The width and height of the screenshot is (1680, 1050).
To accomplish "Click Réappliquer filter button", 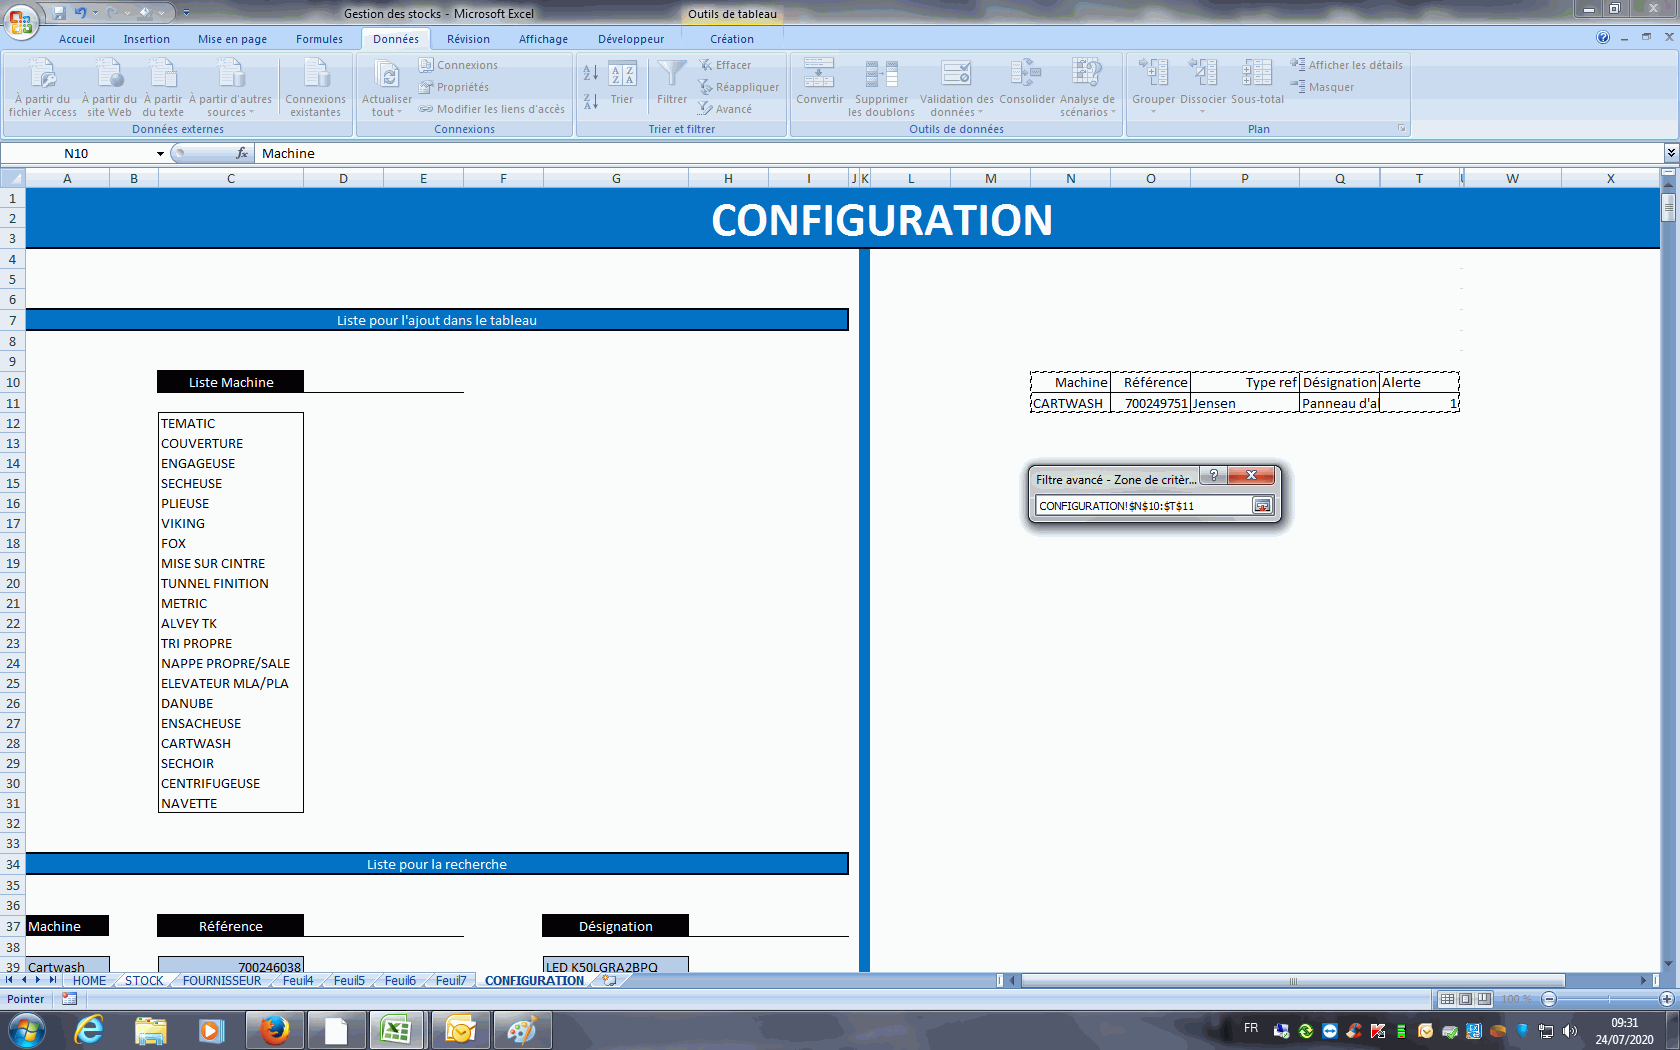I will (739, 87).
